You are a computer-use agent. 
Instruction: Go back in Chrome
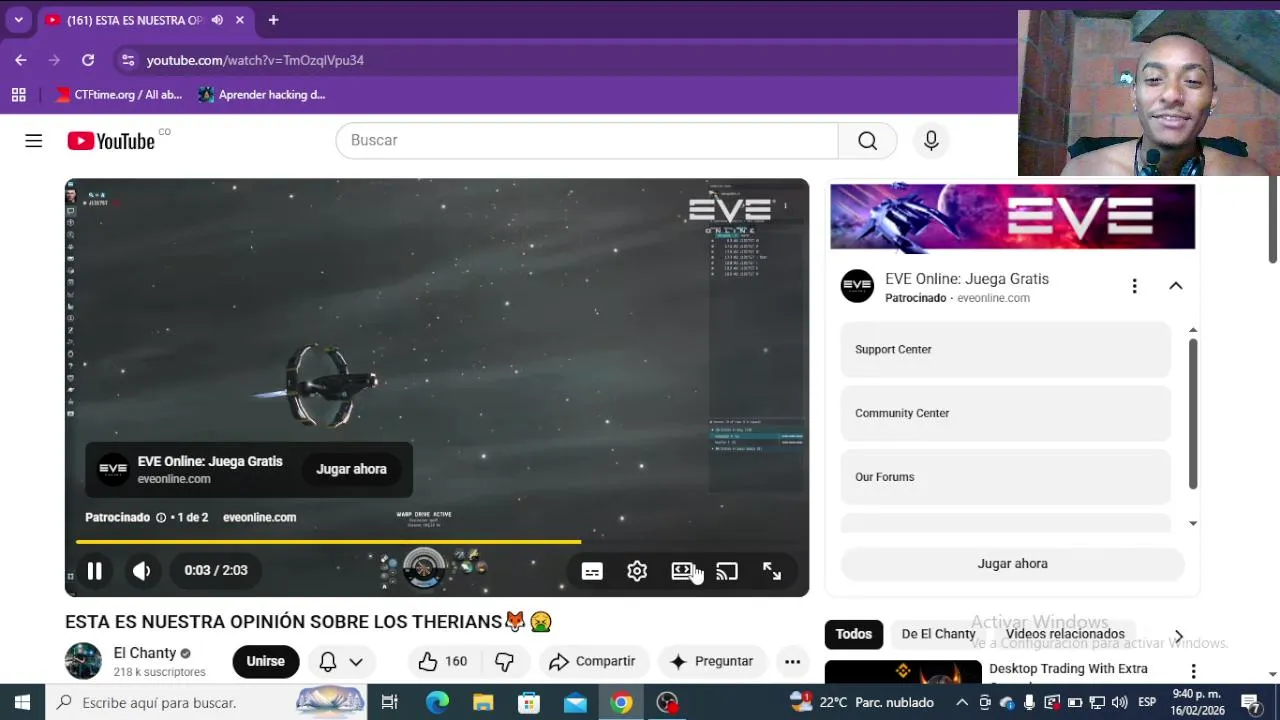(x=21, y=60)
